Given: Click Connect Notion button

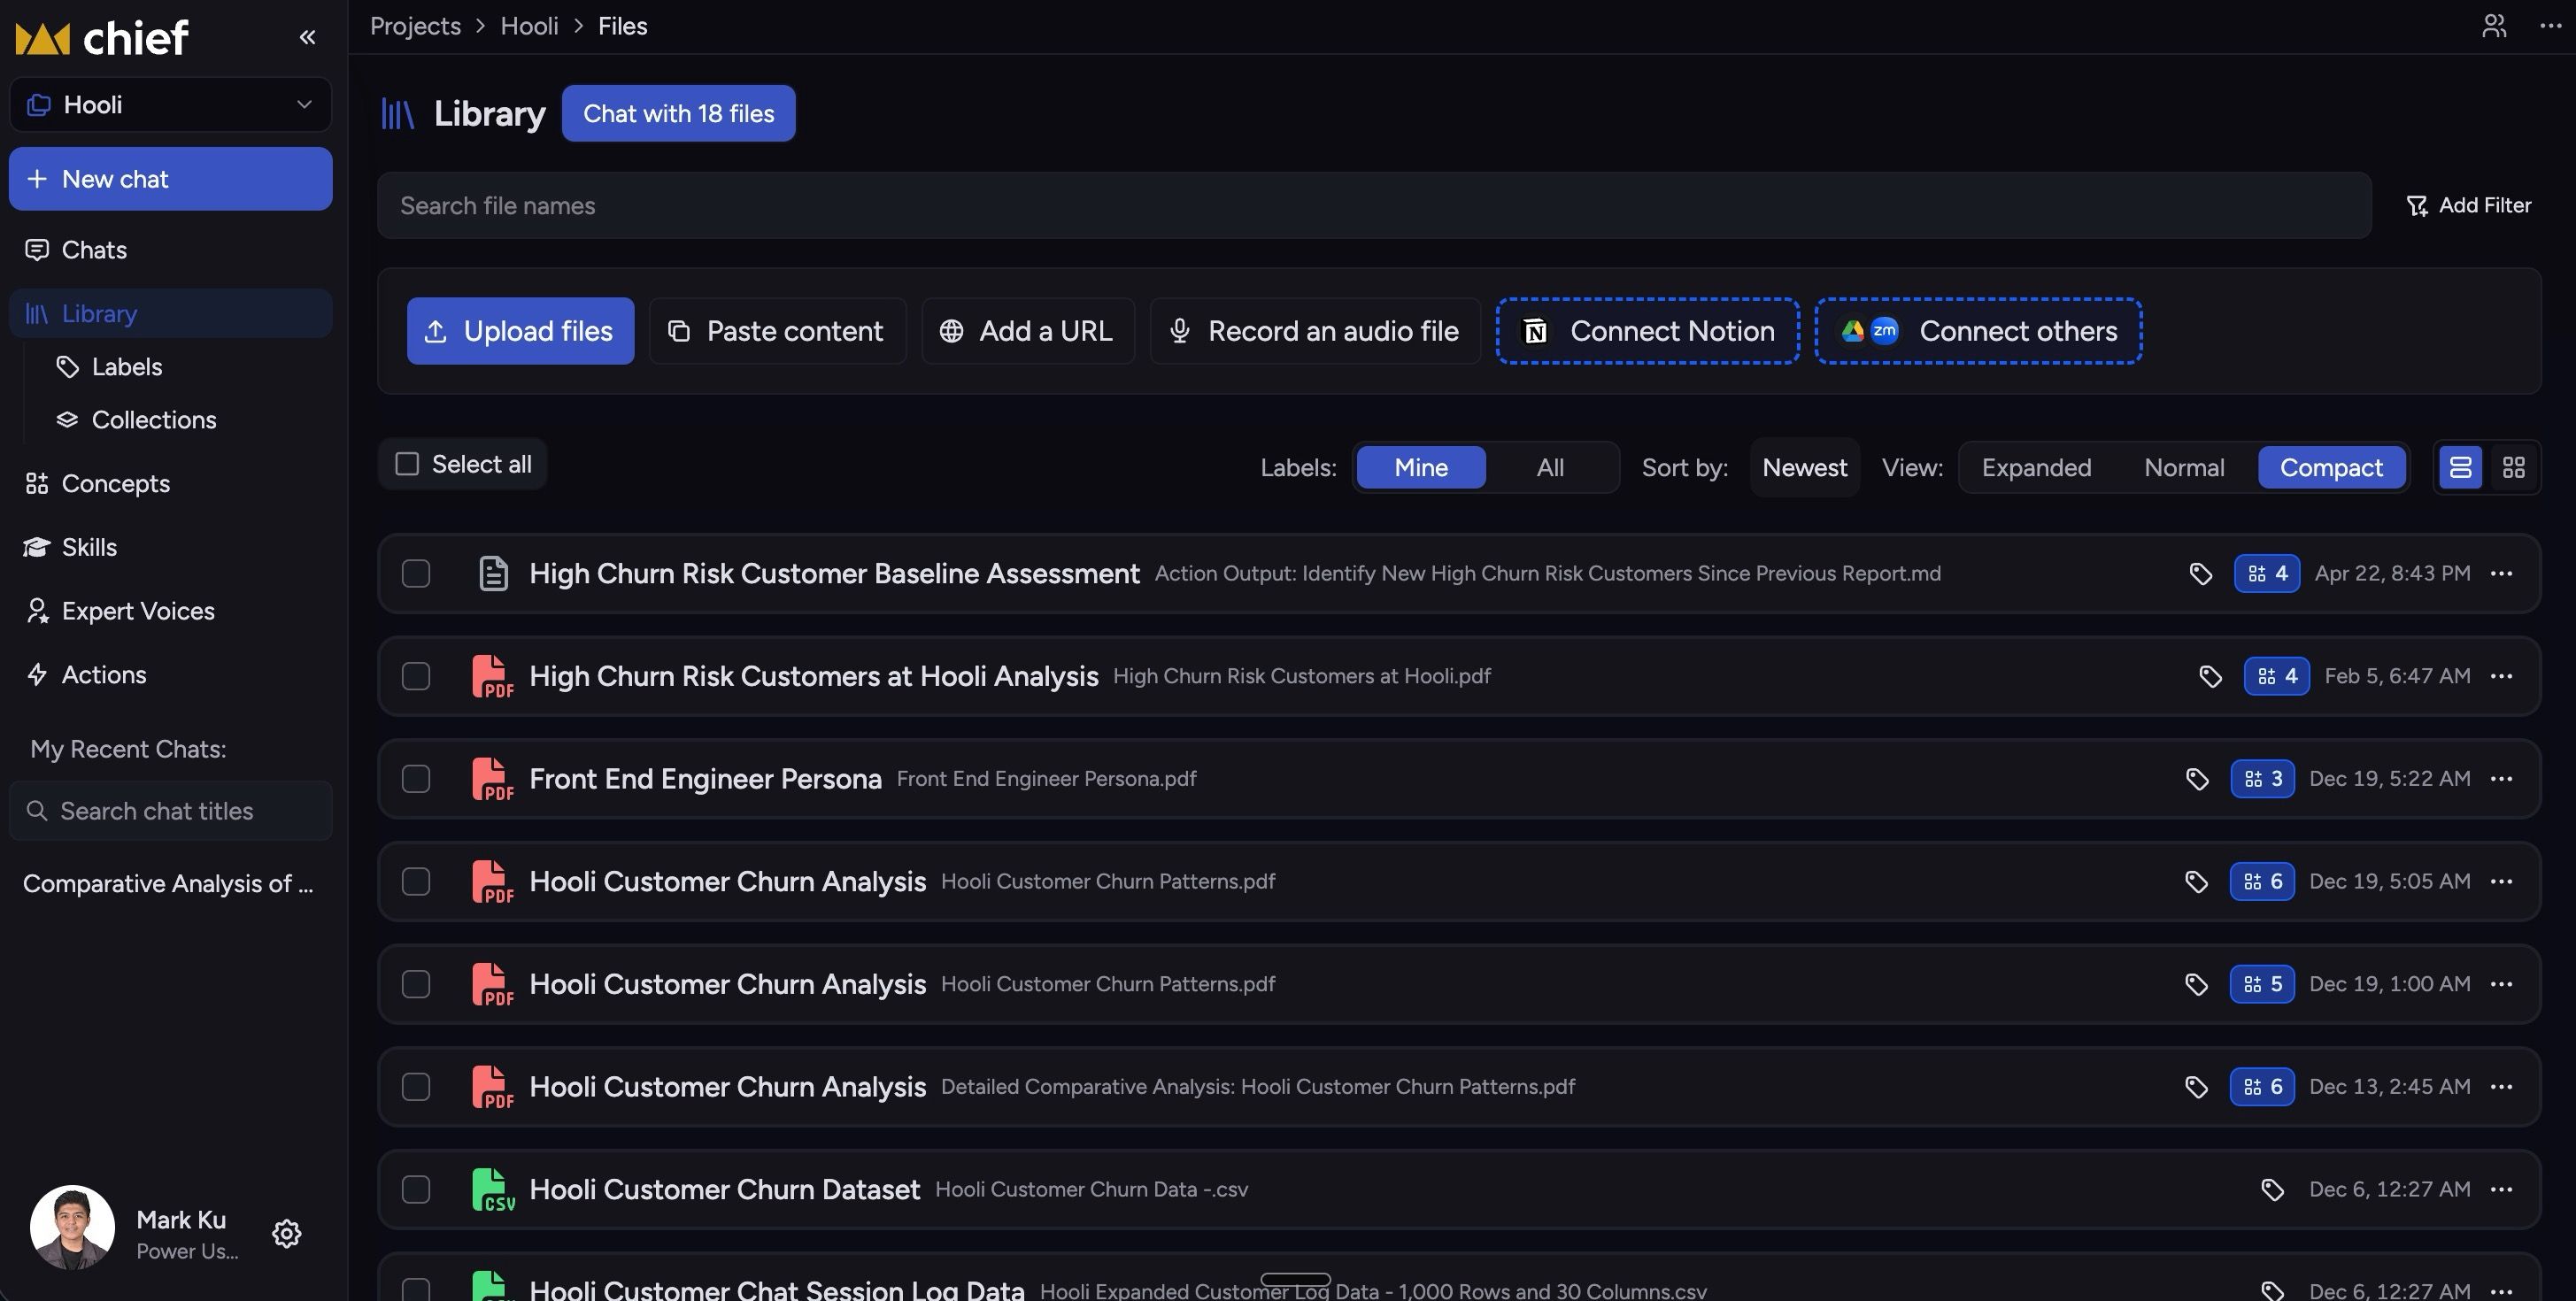Looking at the screenshot, I should point(1647,331).
